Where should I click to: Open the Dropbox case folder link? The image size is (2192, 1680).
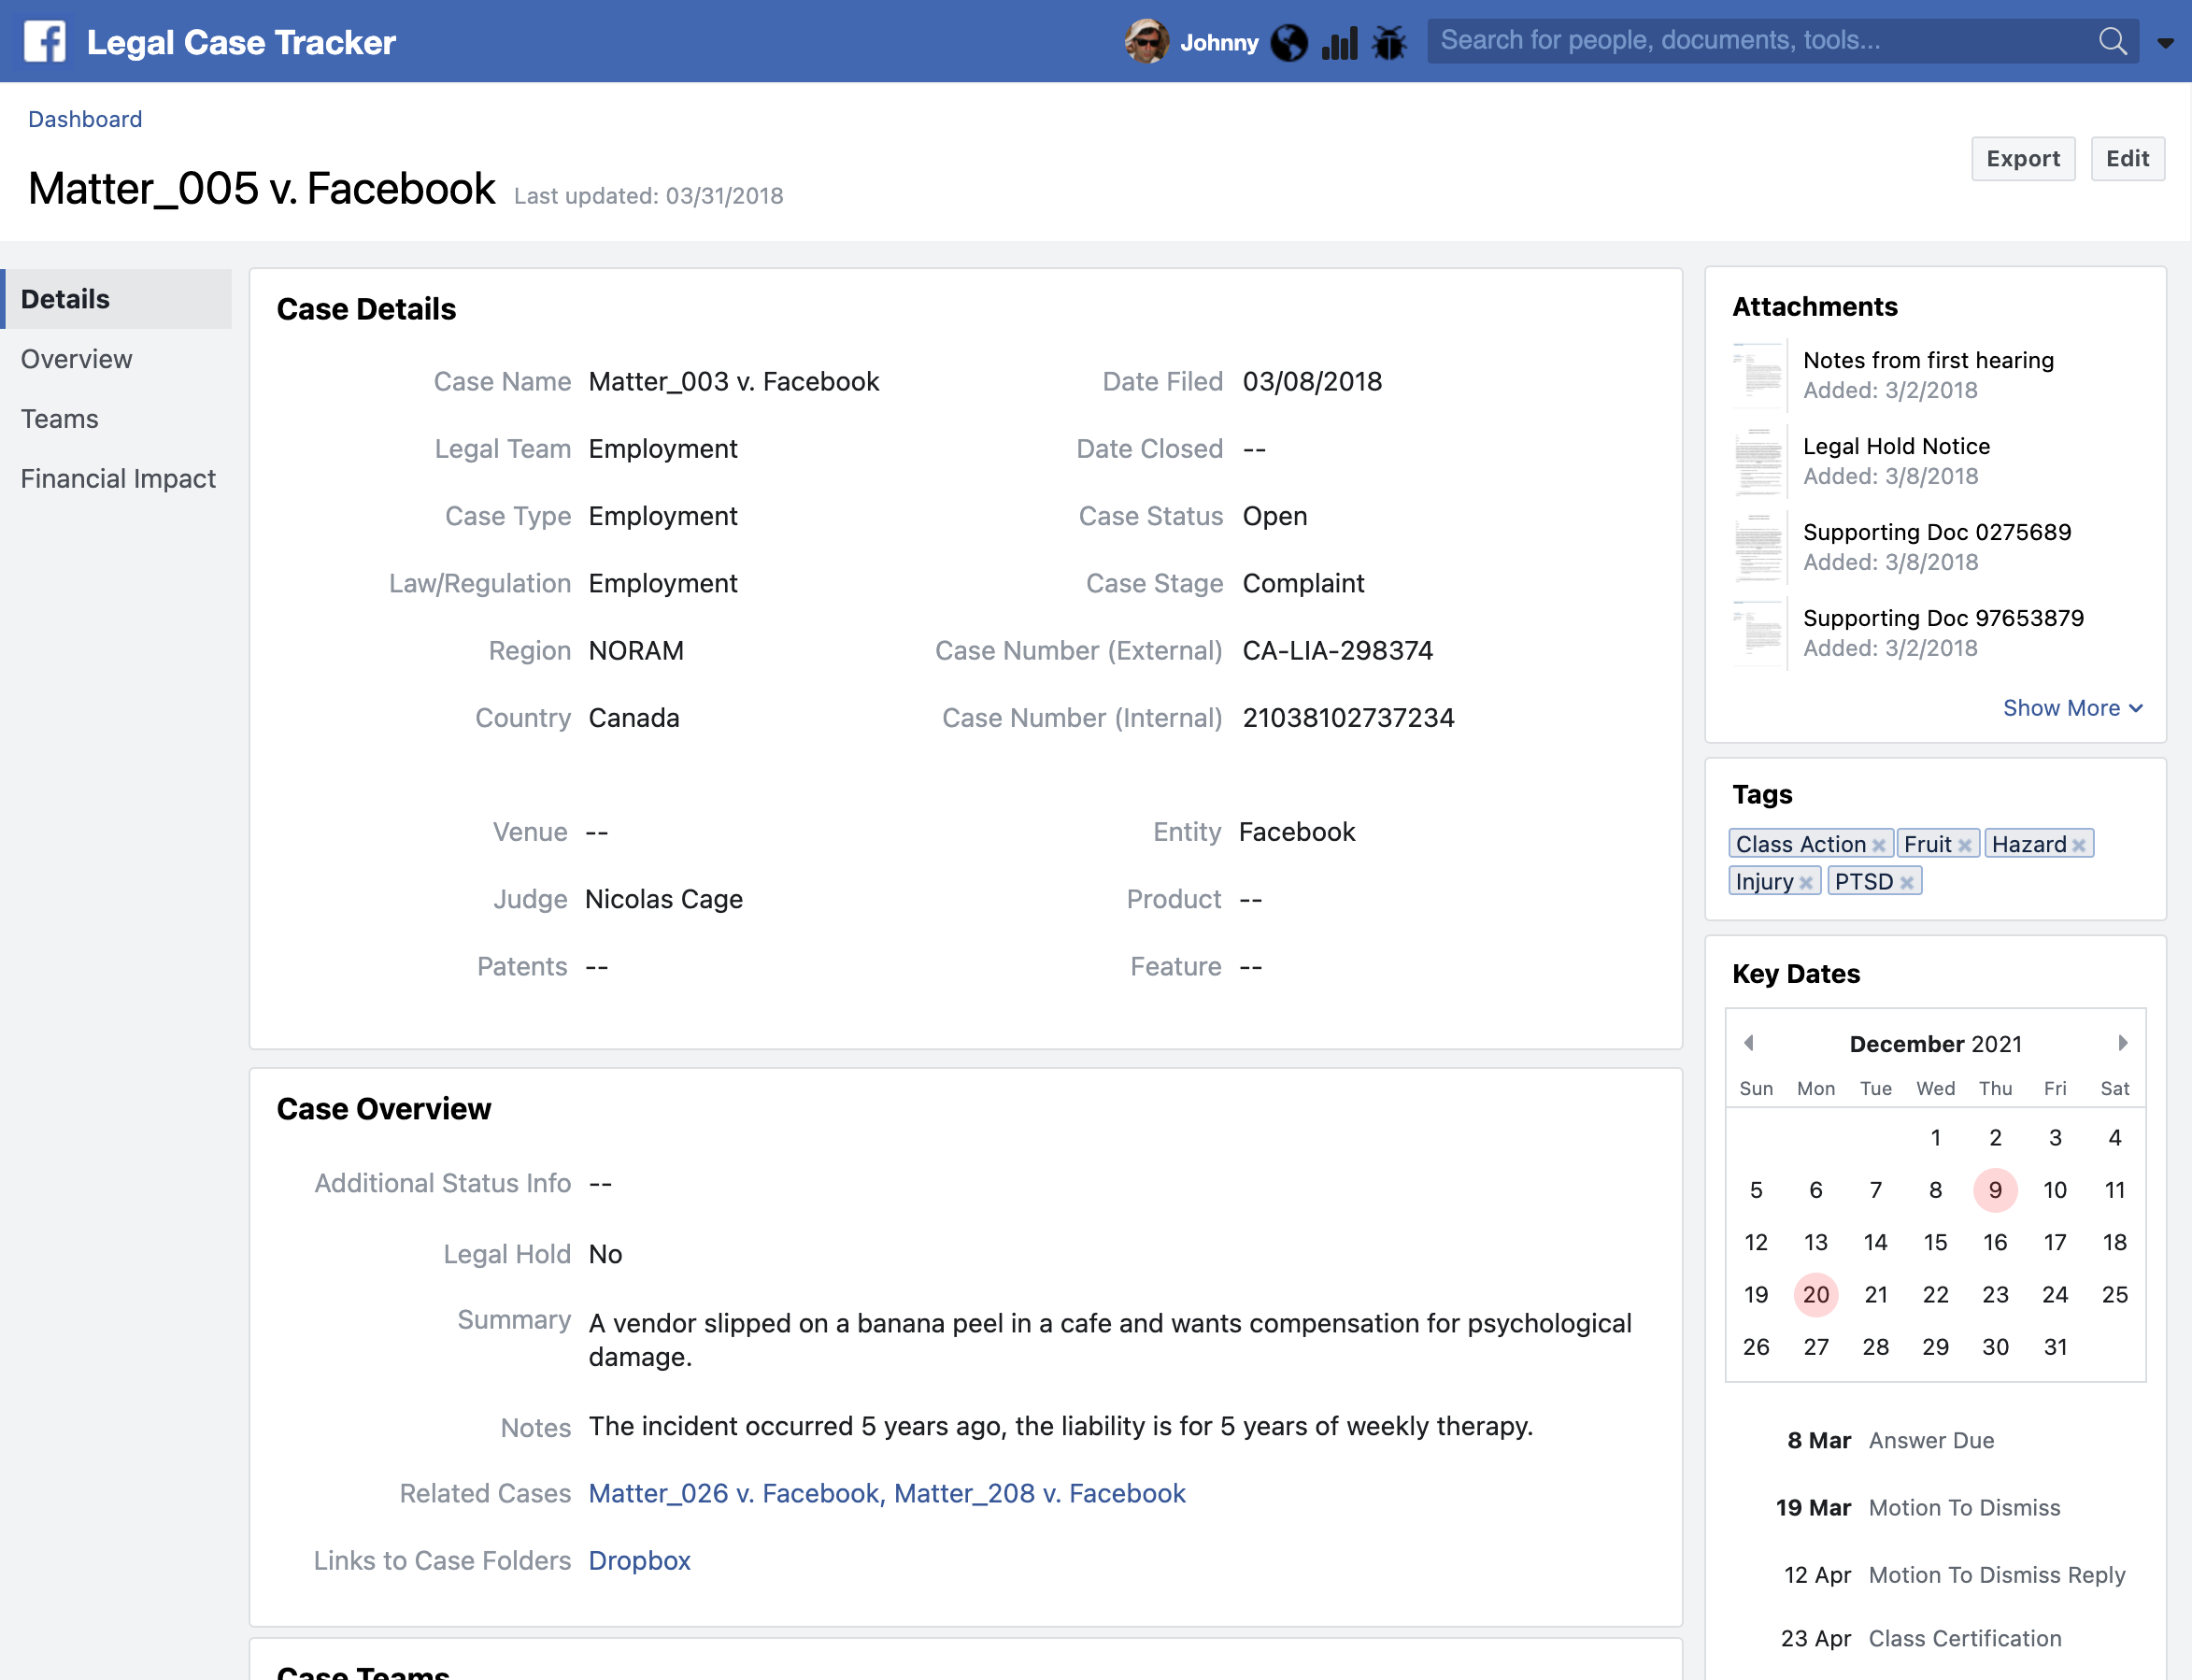tap(639, 1560)
